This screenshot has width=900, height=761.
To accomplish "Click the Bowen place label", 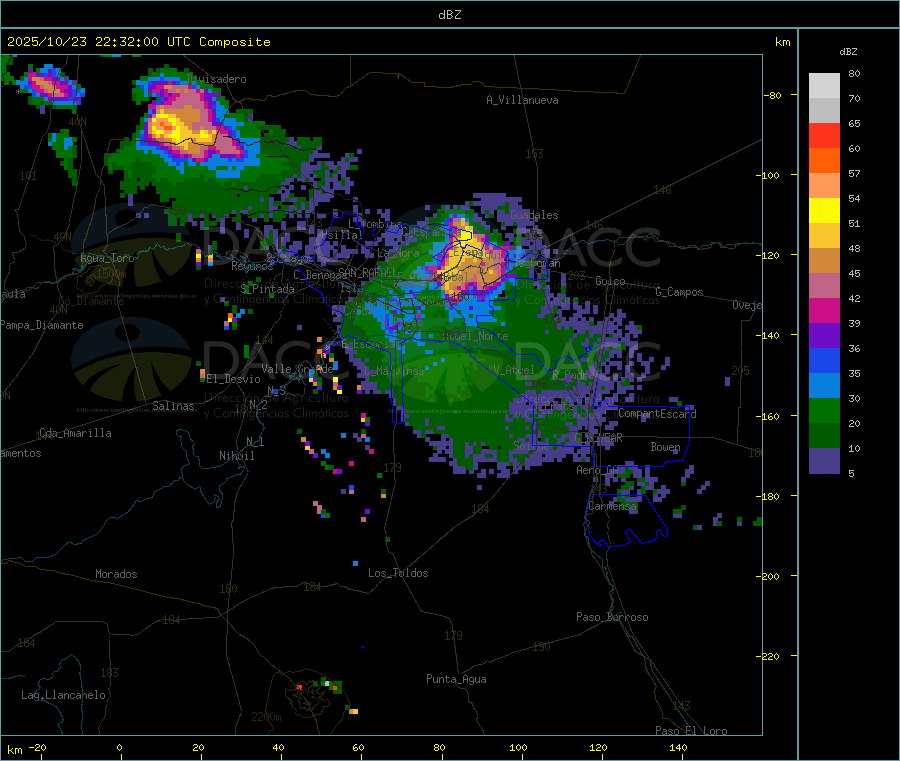I will (665, 446).
